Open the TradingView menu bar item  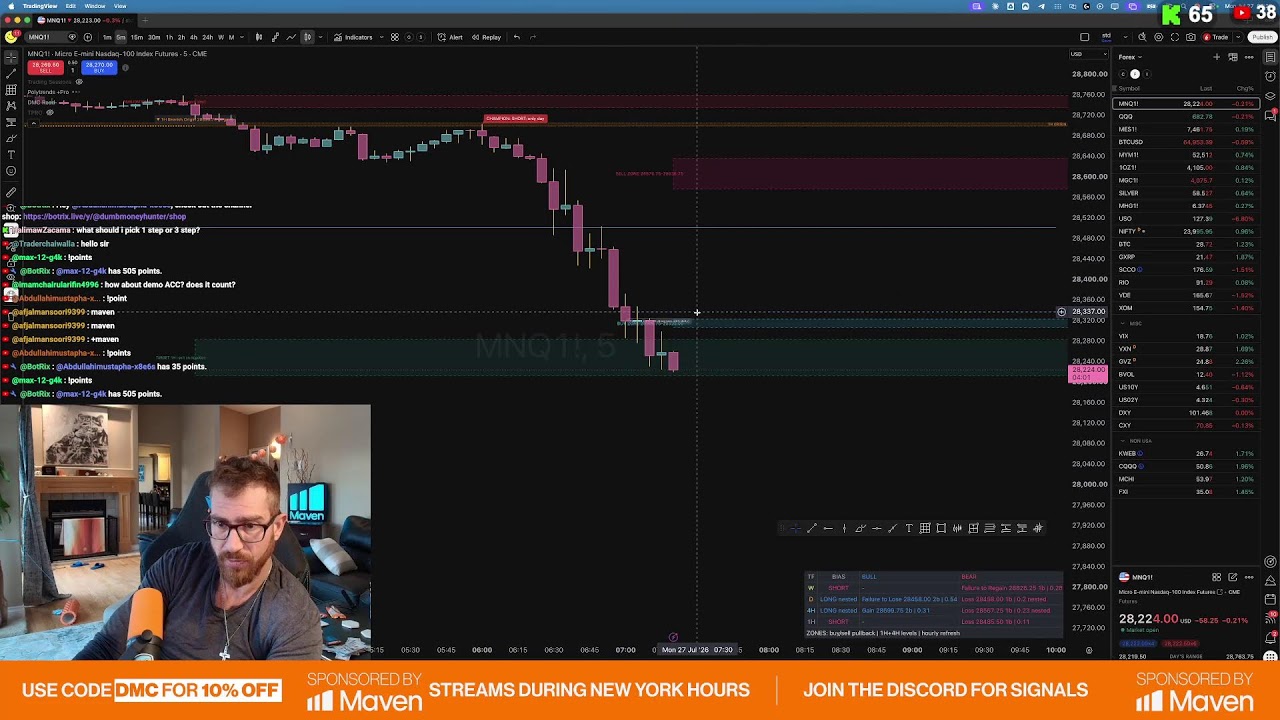point(40,6)
